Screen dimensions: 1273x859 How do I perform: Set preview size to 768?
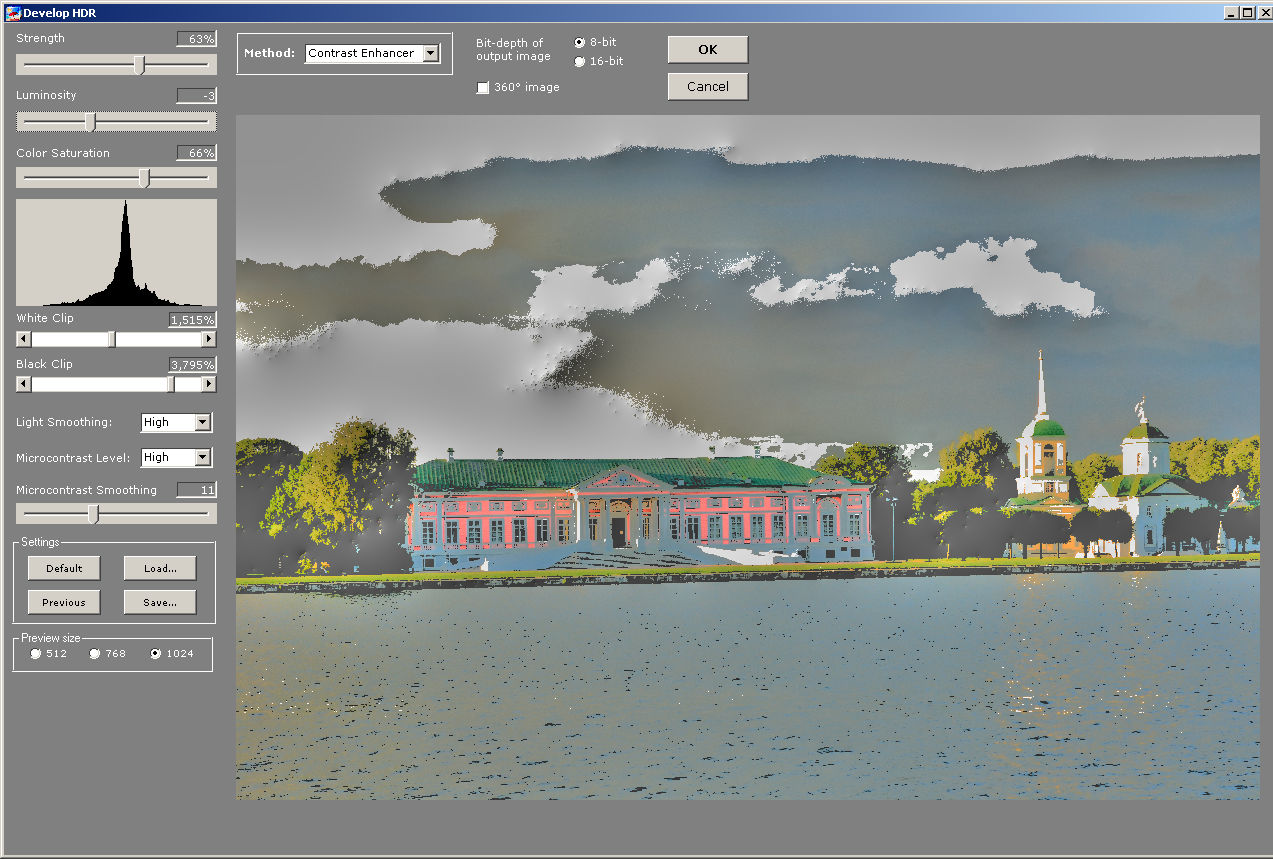tap(96, 654)
